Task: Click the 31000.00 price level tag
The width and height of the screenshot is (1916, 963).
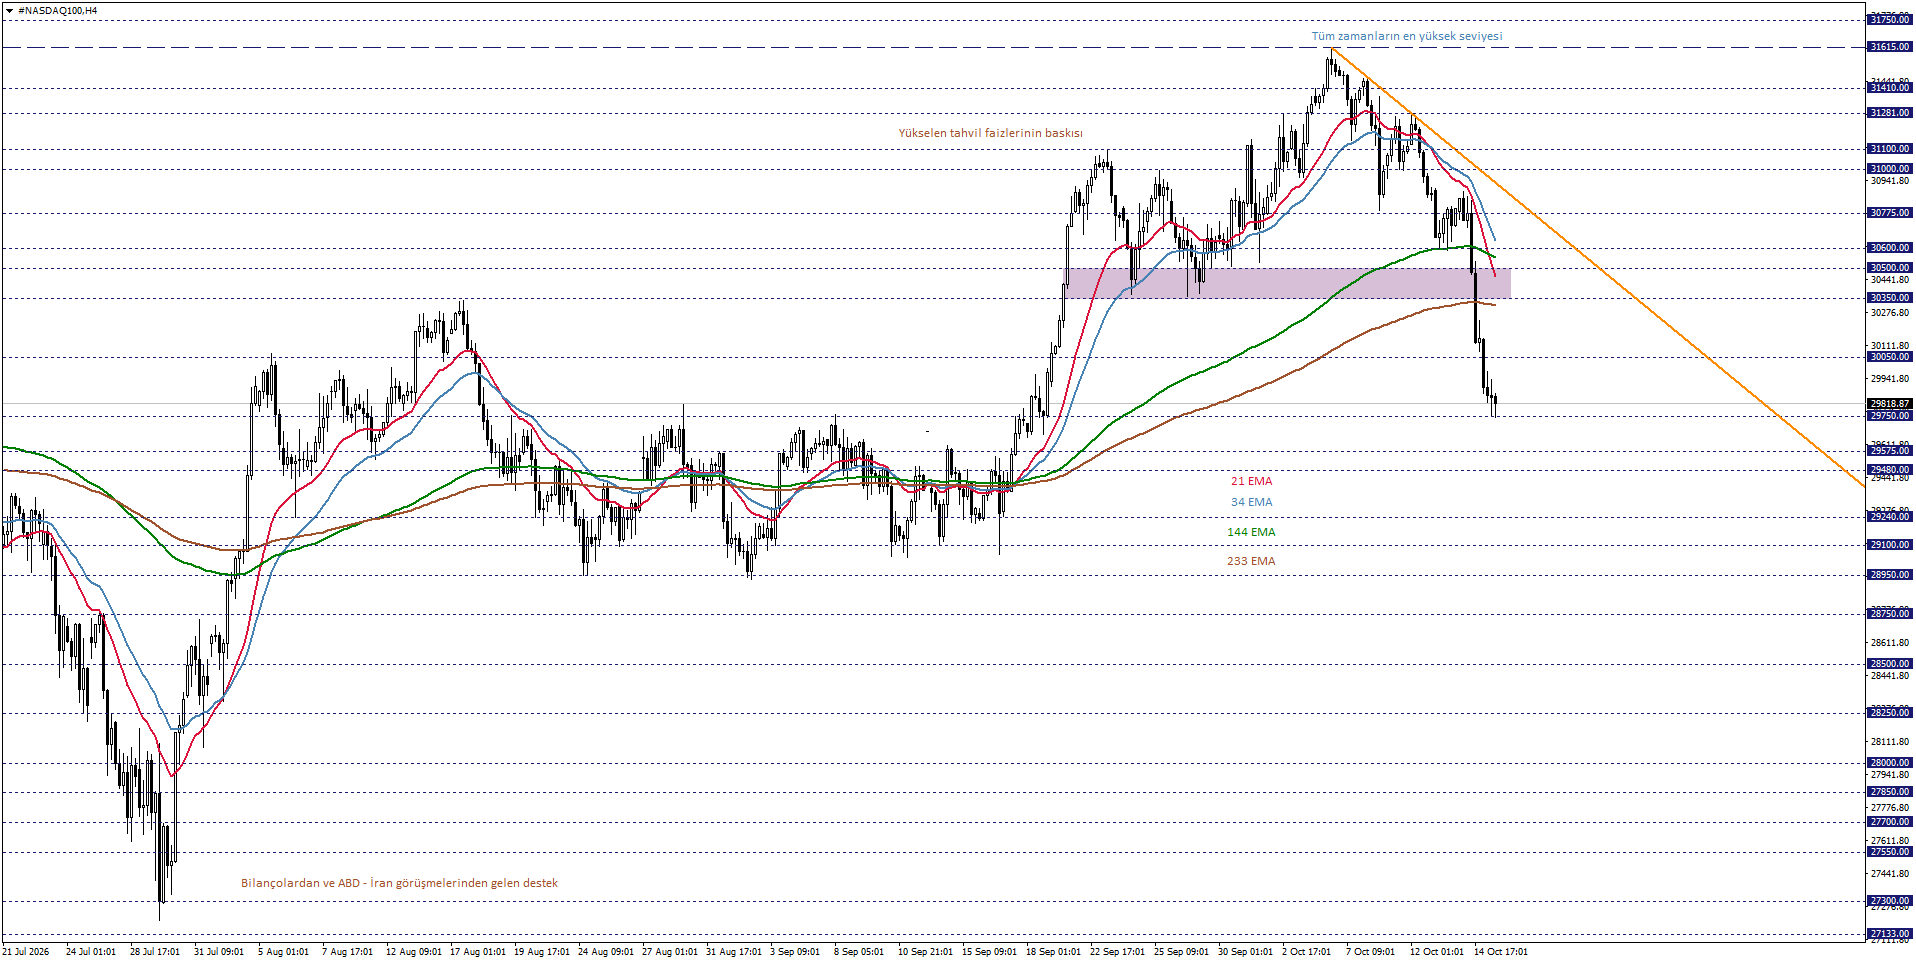Action: [1889, 169]
